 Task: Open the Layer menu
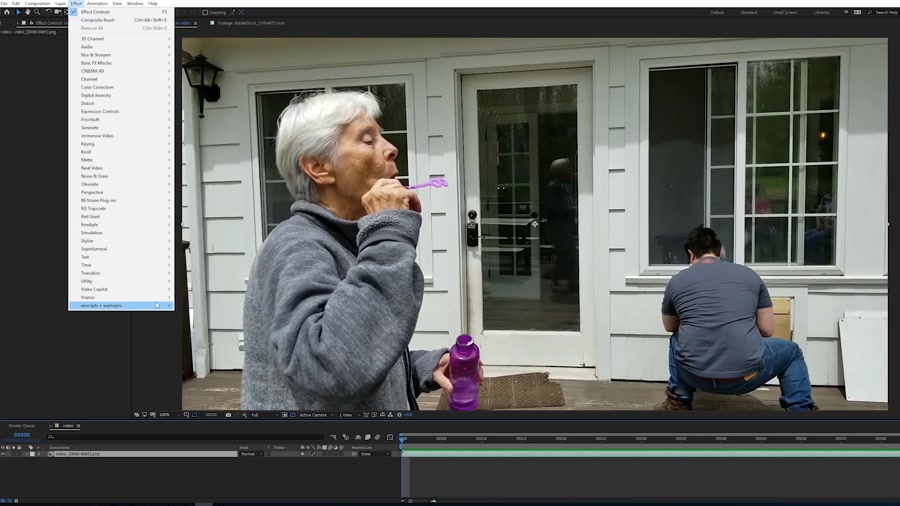(60, 3)
